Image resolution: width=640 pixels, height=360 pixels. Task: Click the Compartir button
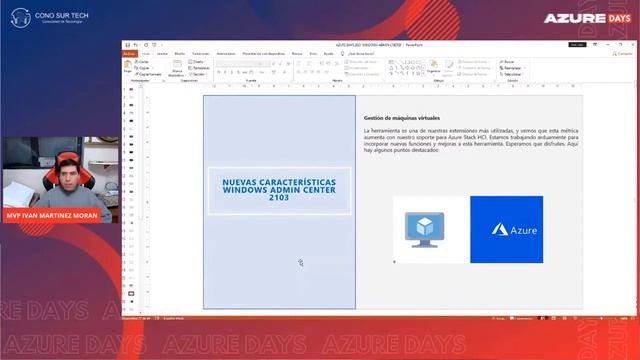622,53
